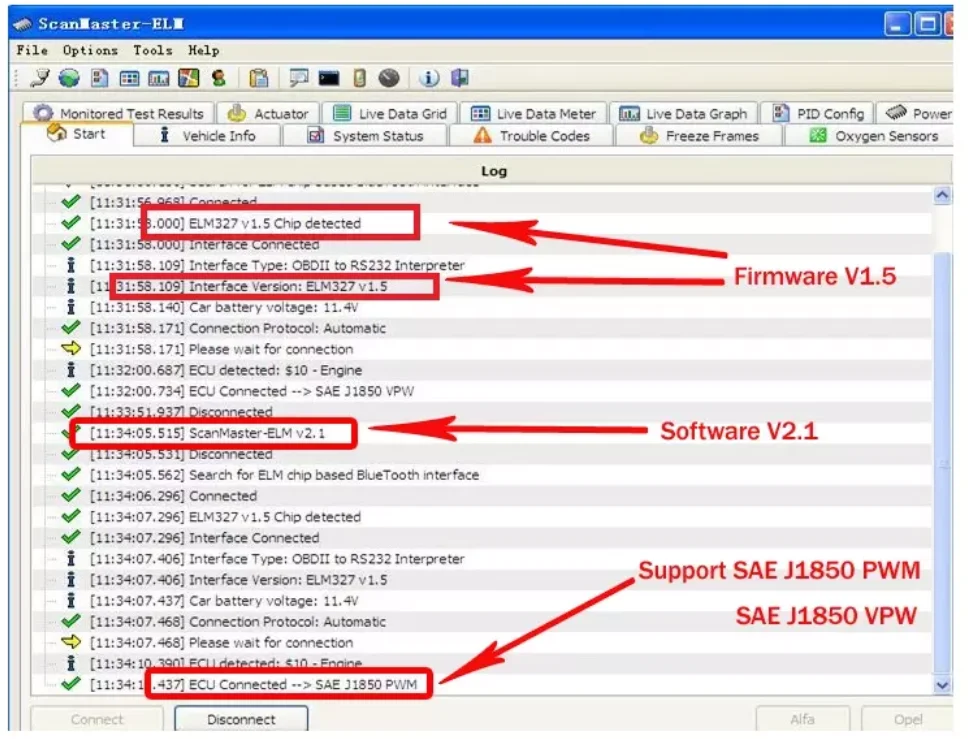Switch to the Freeze Frames tab
This screenshot has height=739, width=968.
(699, 136)
